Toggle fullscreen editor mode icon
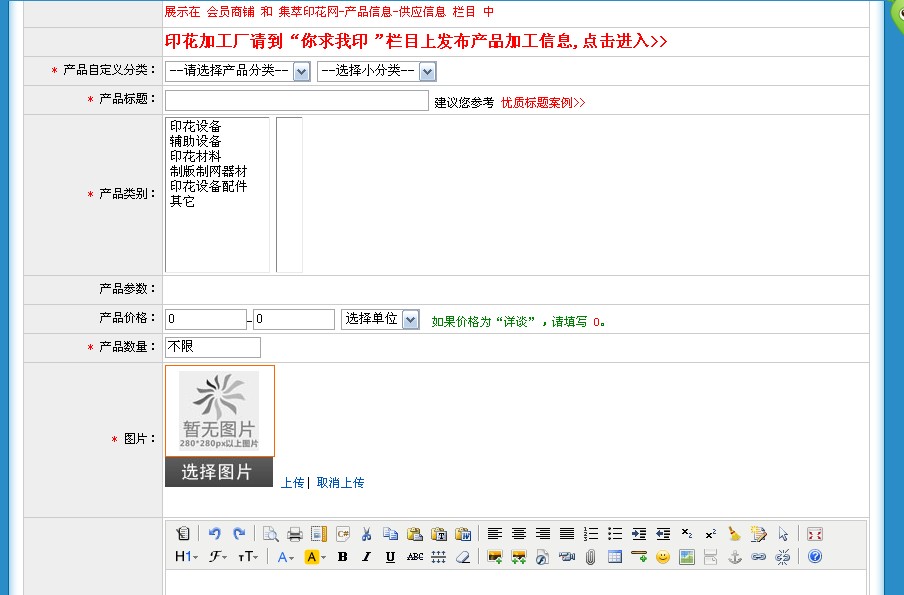This screenshot has width=904, height=595. point(815,534)
